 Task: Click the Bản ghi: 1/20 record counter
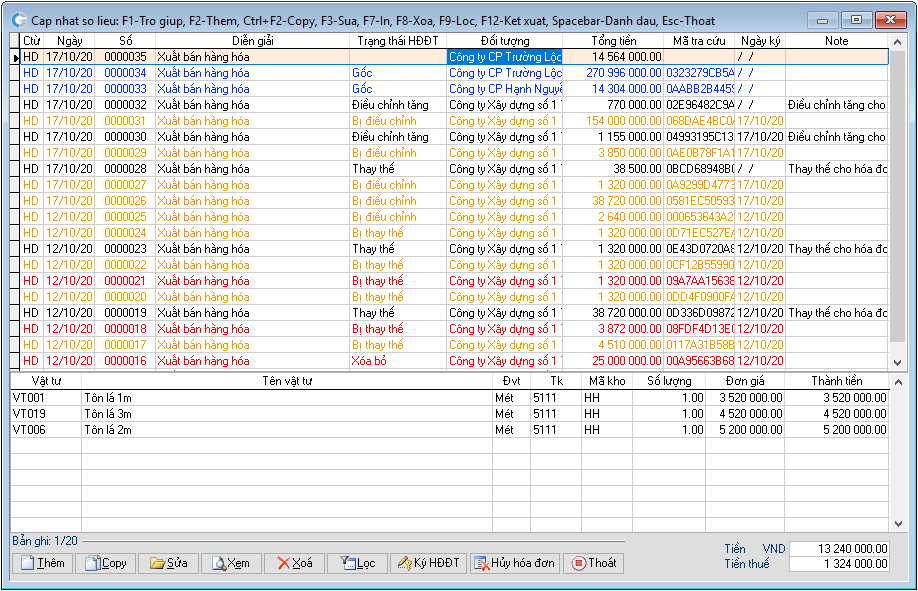(45, 541)
